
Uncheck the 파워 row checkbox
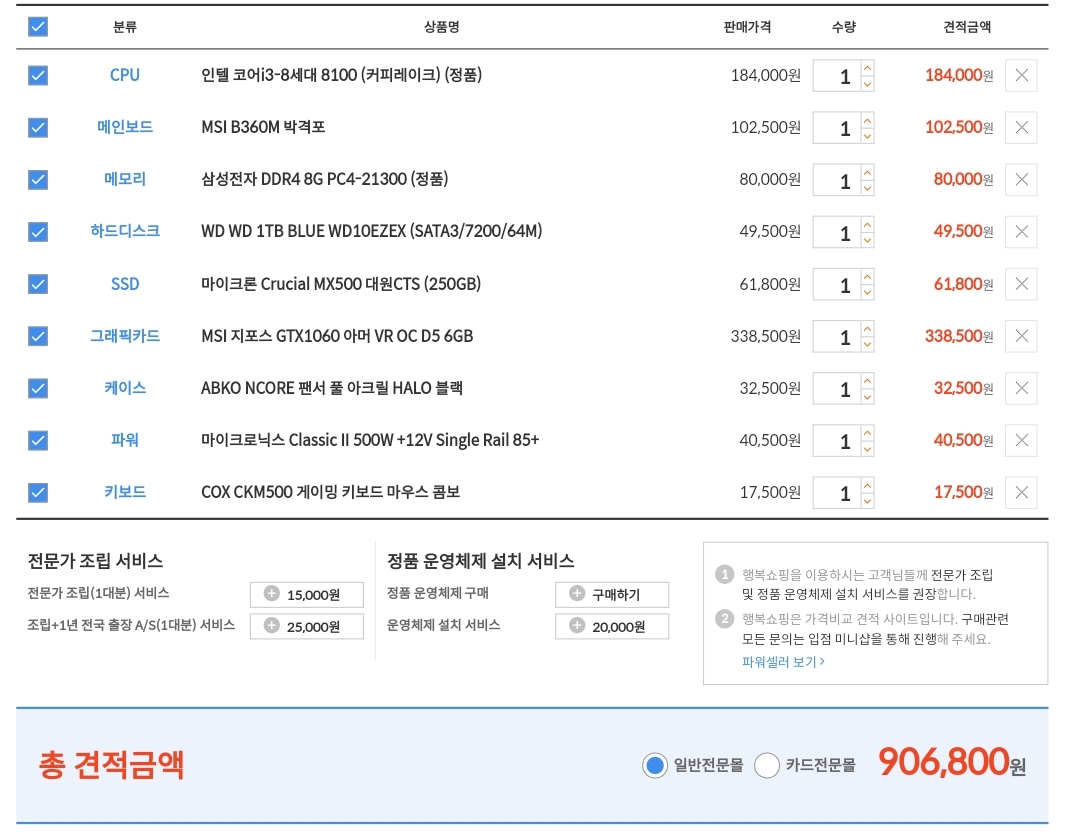(38, 440)
